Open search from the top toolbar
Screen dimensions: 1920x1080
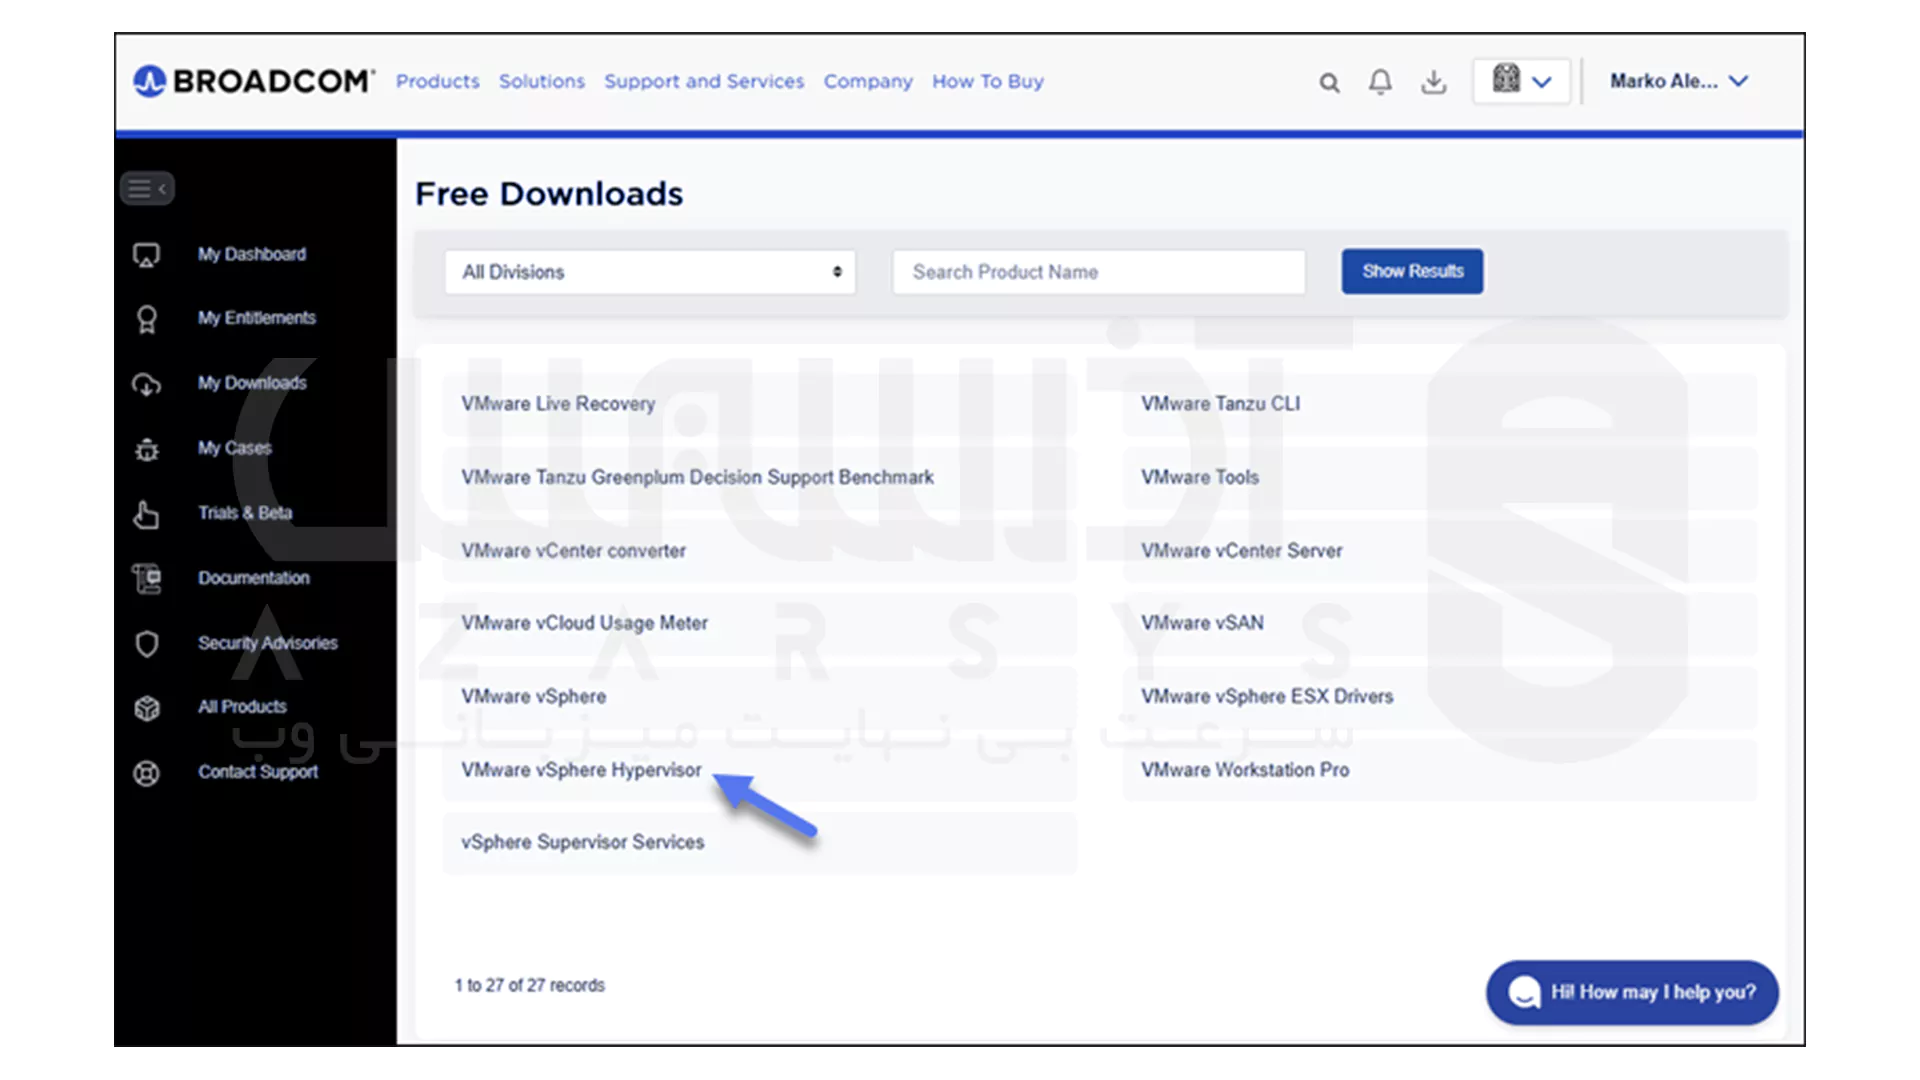(1329, 82)
